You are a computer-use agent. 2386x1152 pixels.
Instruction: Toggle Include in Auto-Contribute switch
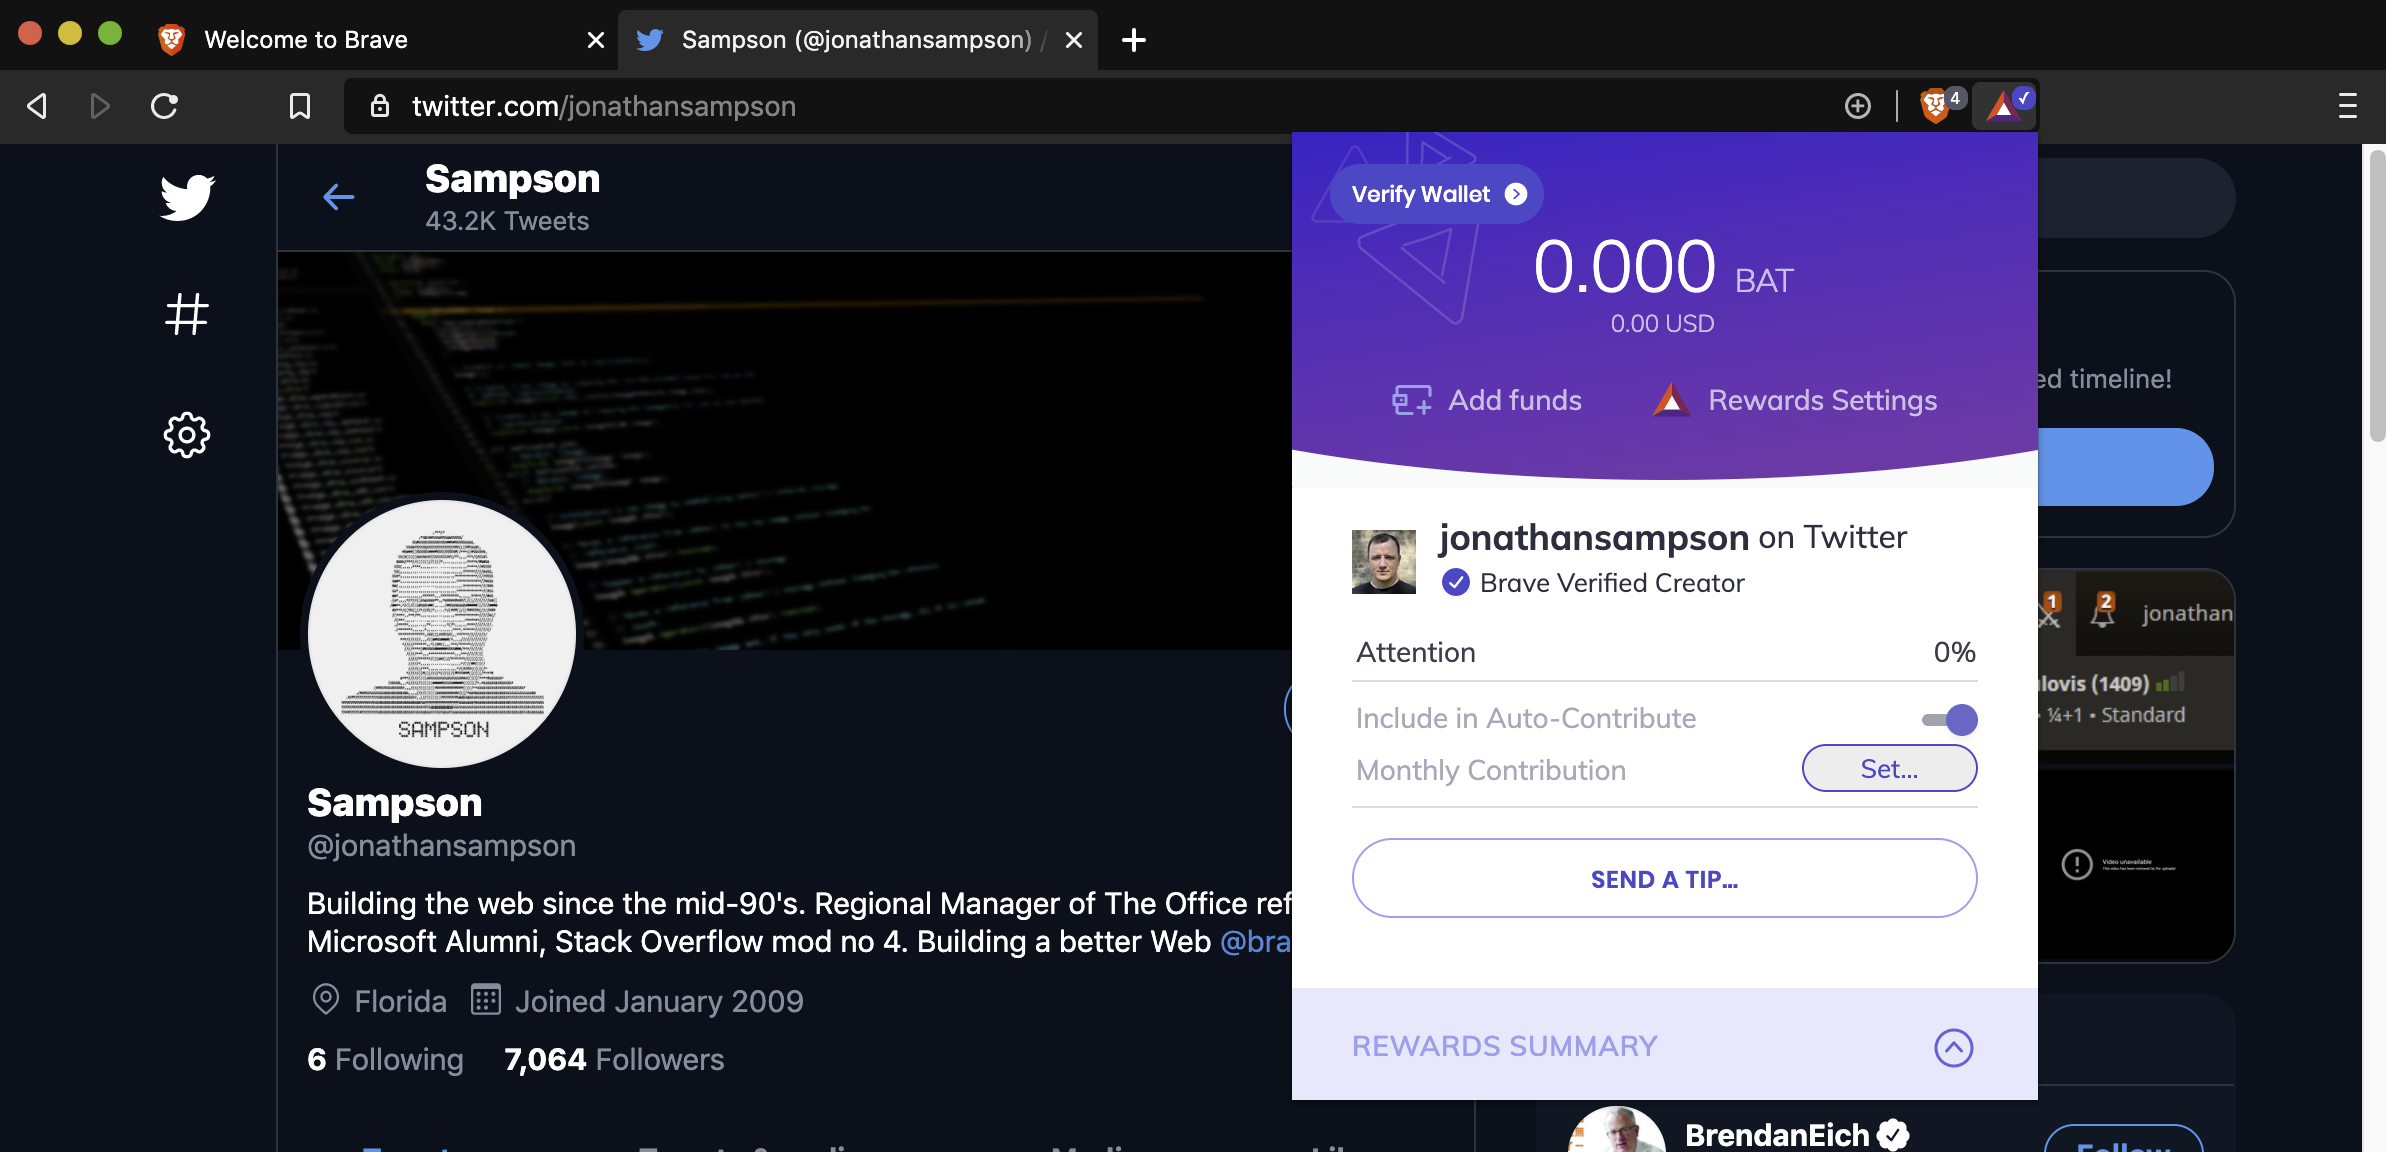[x=1950, y=720]
